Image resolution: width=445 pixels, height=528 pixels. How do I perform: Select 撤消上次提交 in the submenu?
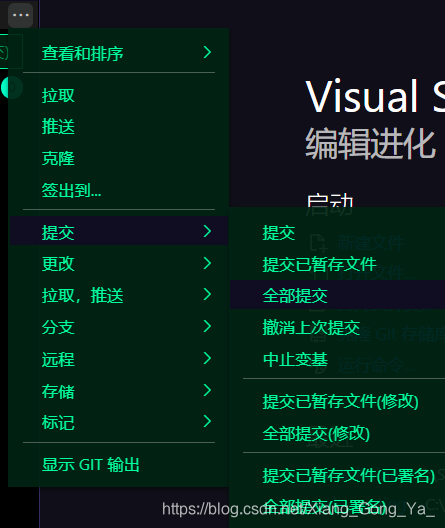pos(337,327)
